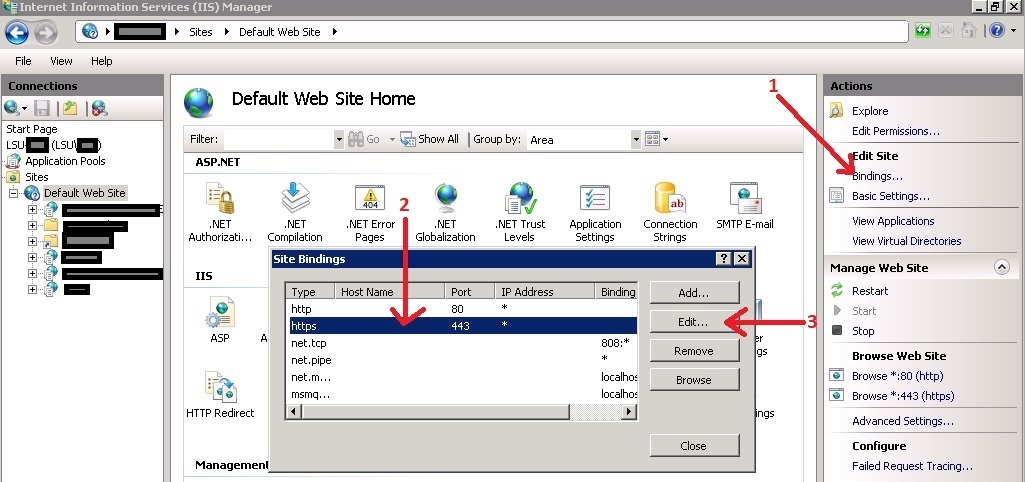Screen dimensions: 1025x482
Task: Click Show All in the filter bar
Action: tap(429, 139)
